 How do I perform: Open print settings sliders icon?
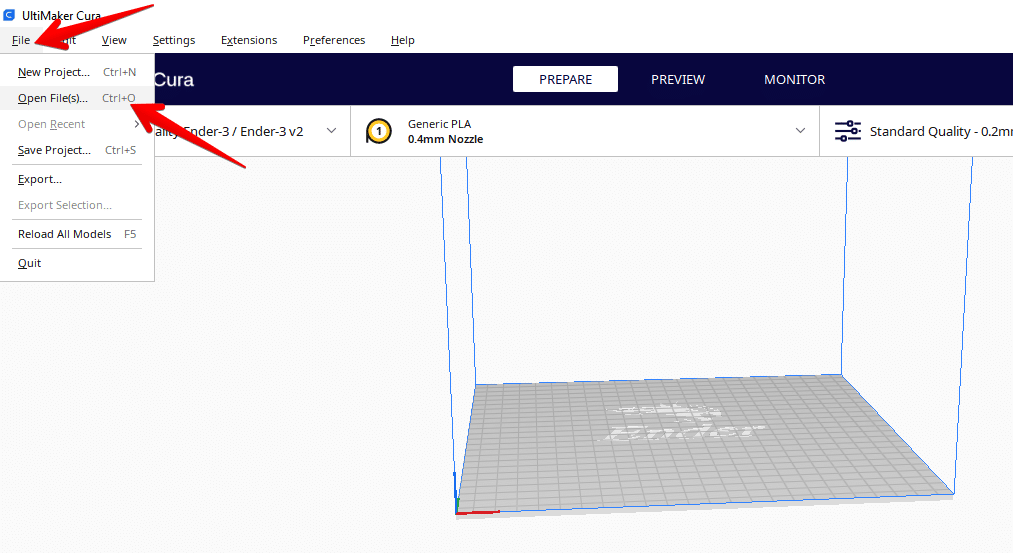(848, 131)
